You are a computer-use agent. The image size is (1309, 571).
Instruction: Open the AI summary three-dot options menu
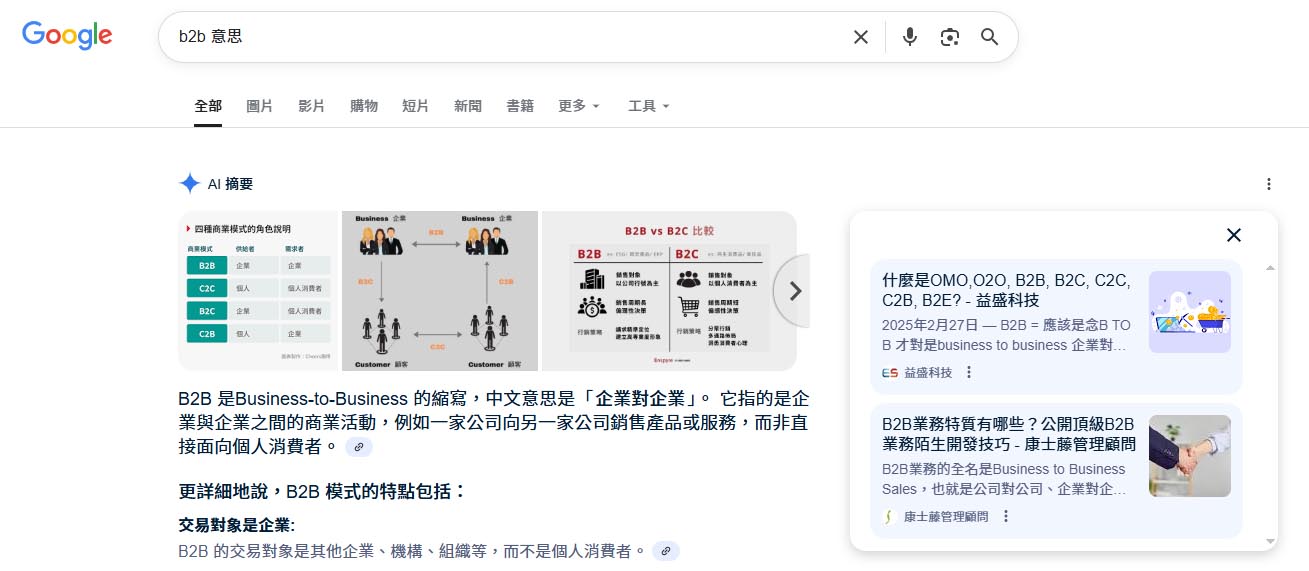[1268, 184]
